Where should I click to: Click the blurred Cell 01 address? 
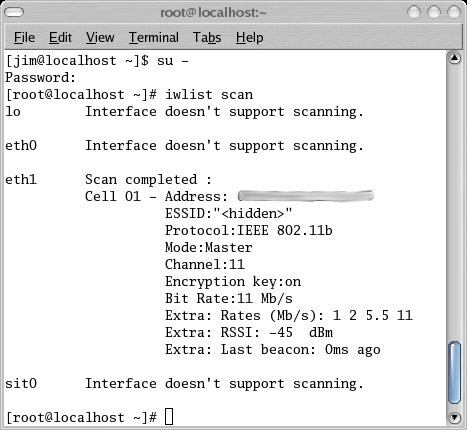tap(306, 196)
